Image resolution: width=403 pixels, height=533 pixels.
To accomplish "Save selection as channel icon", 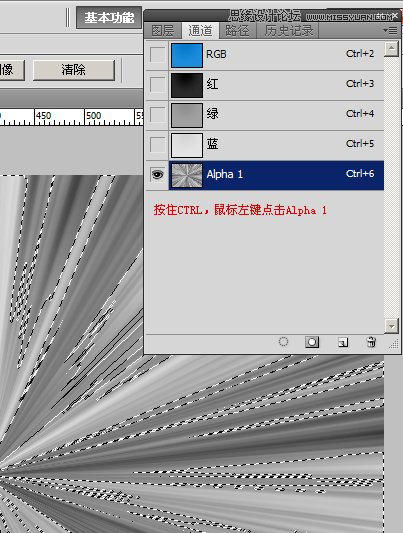I will pos(312,342).
